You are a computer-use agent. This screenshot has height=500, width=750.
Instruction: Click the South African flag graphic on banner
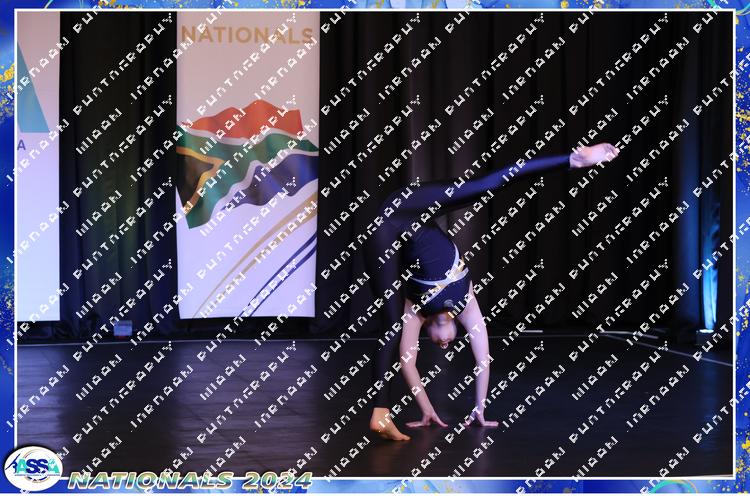tap(247, 163)
